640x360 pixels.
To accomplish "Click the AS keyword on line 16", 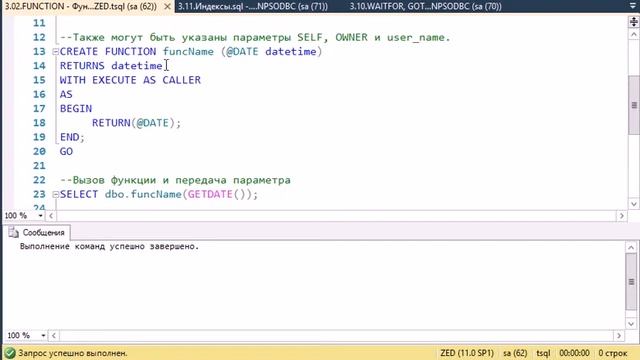I will [x=66, y=95].
